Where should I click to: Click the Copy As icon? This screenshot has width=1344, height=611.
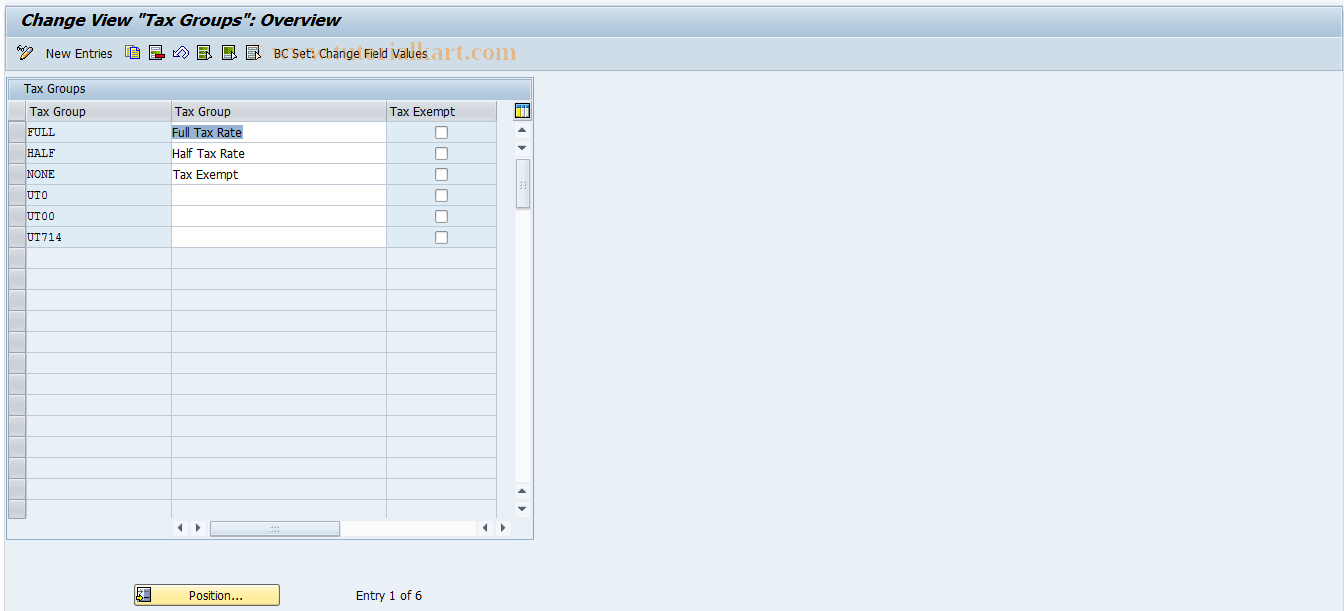point(133,53)
